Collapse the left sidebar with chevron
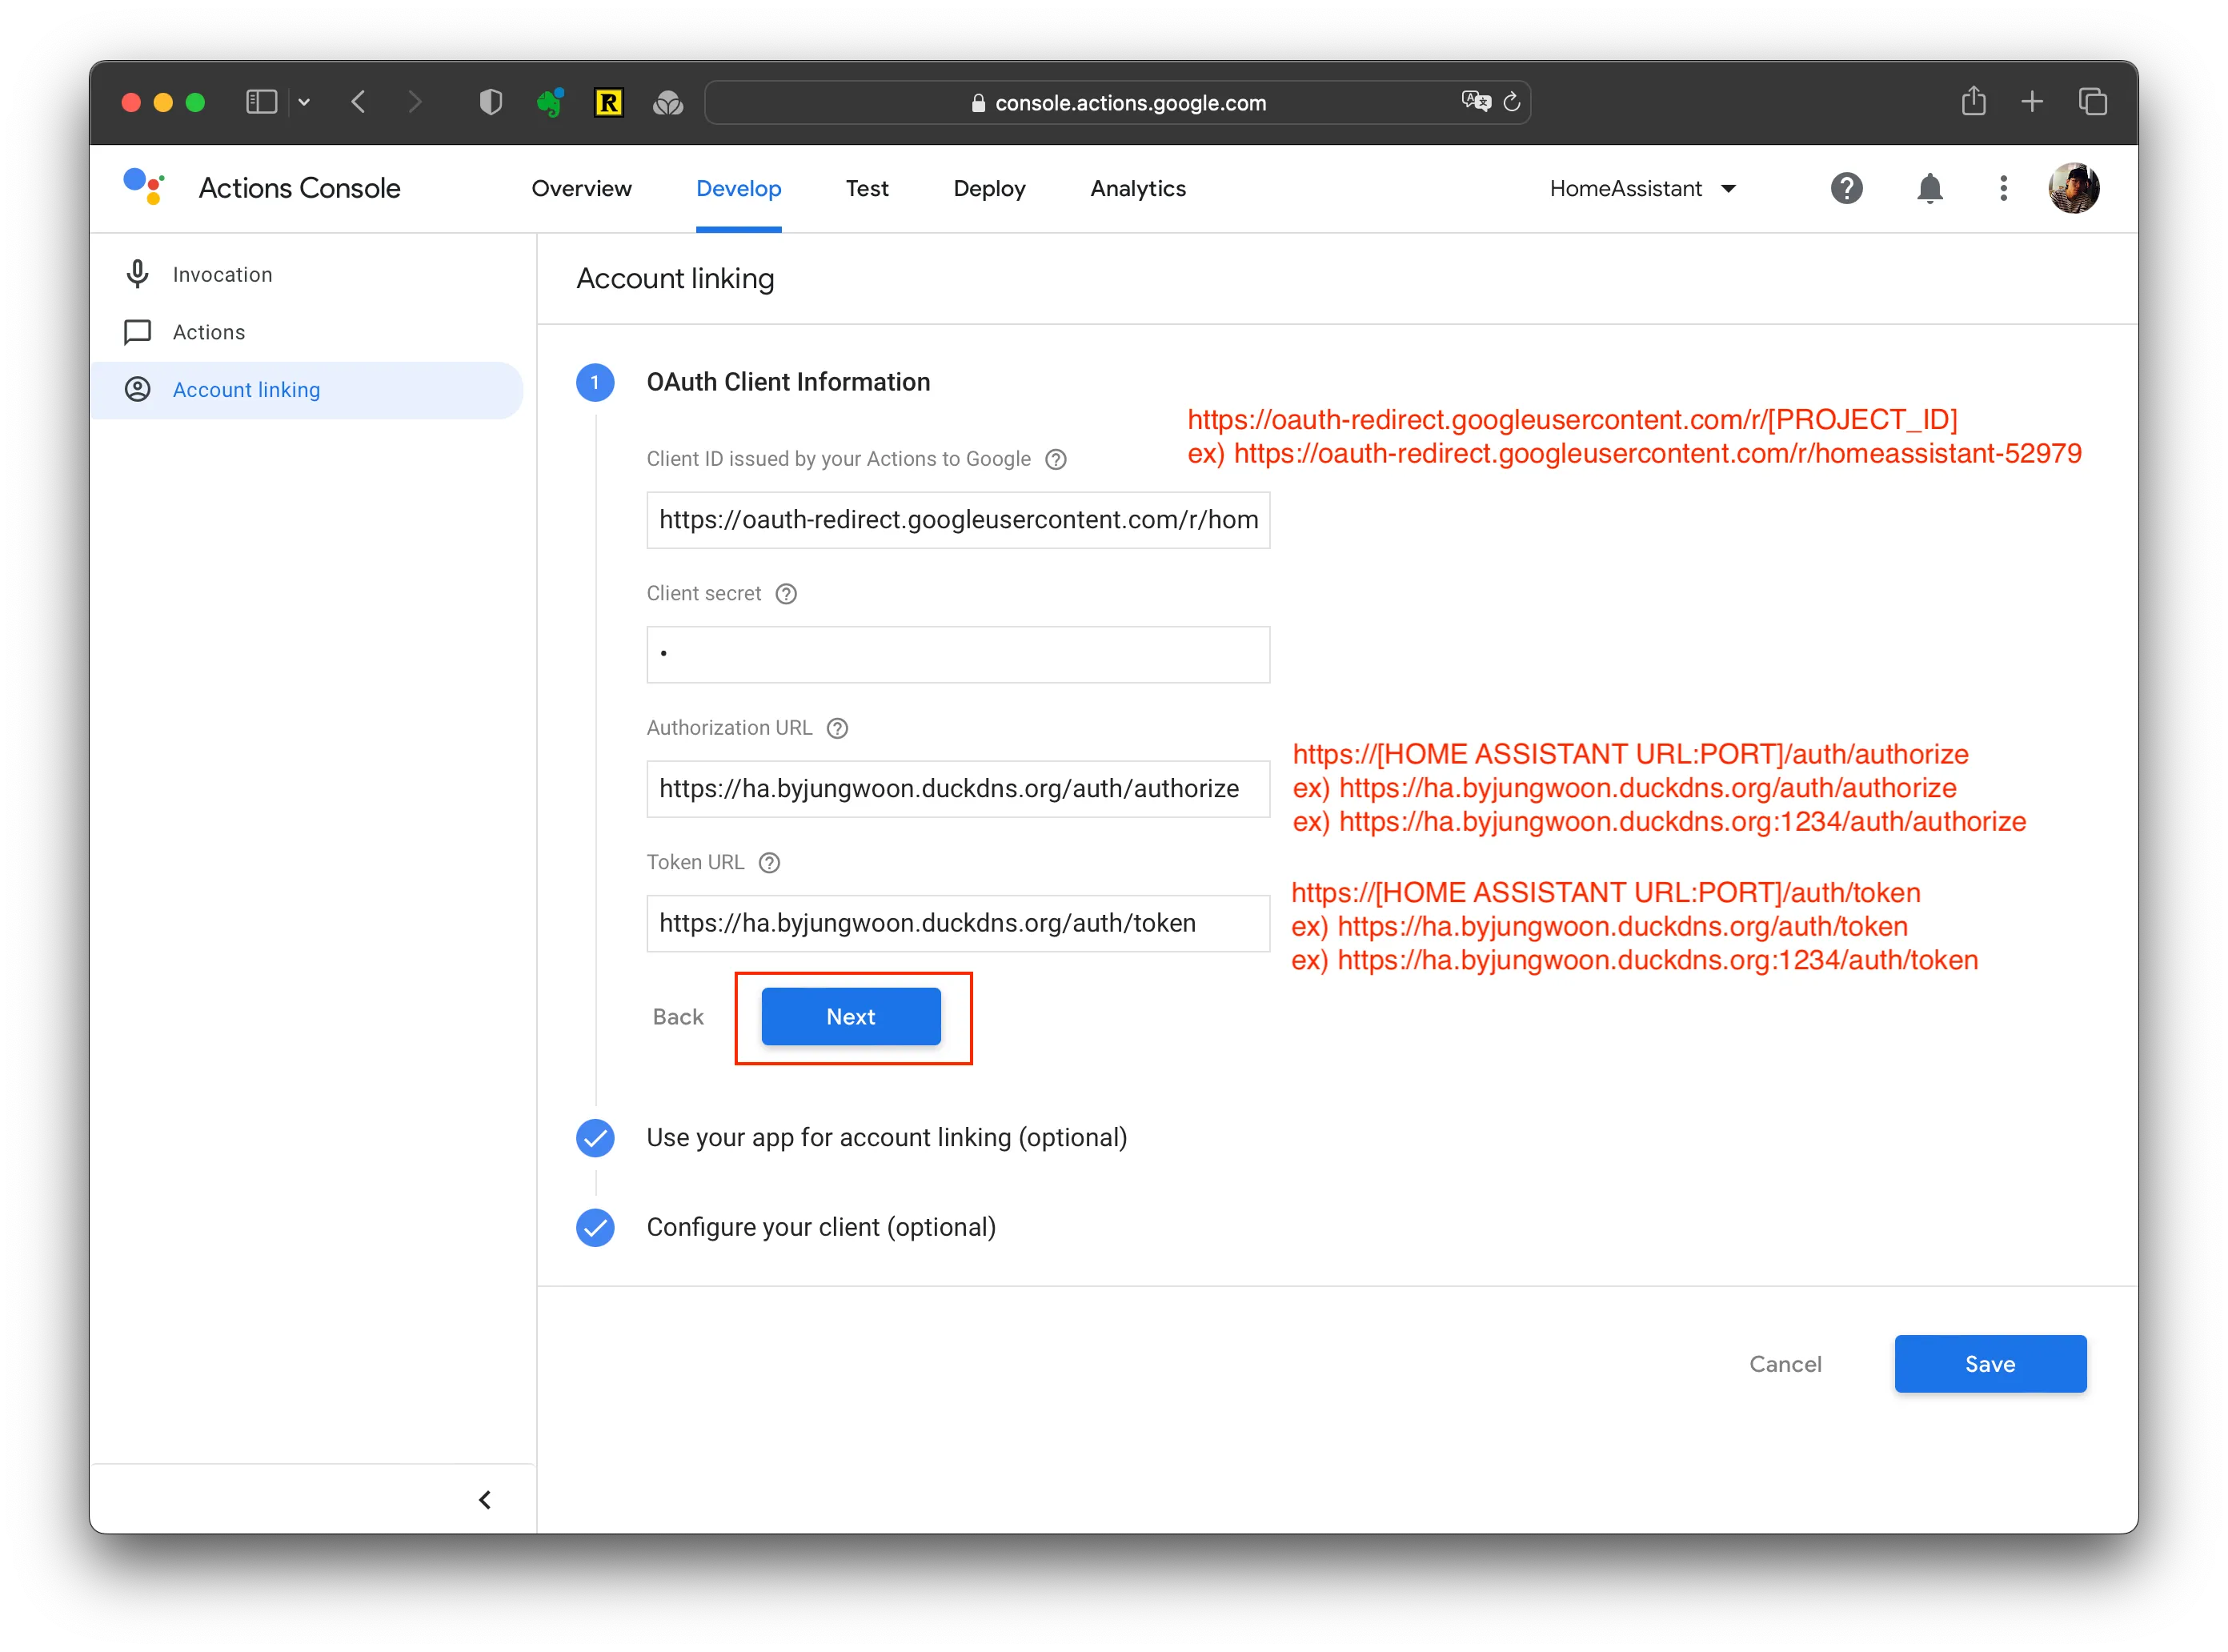The height and width of the screenshot is (1652, 2228). (485, 1499)
